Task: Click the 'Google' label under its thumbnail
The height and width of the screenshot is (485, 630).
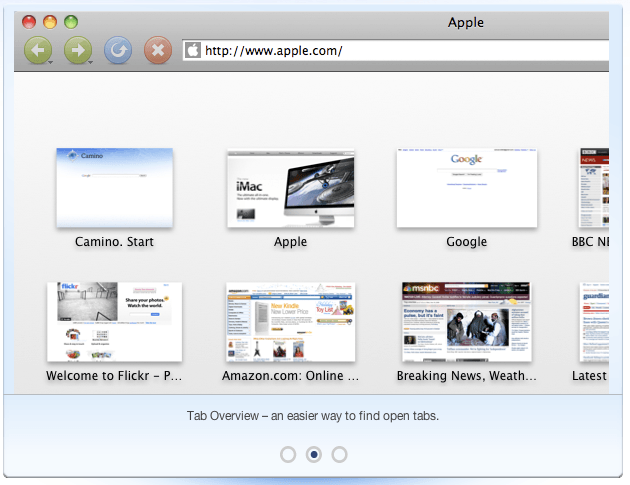Action: tap(466, 241)
